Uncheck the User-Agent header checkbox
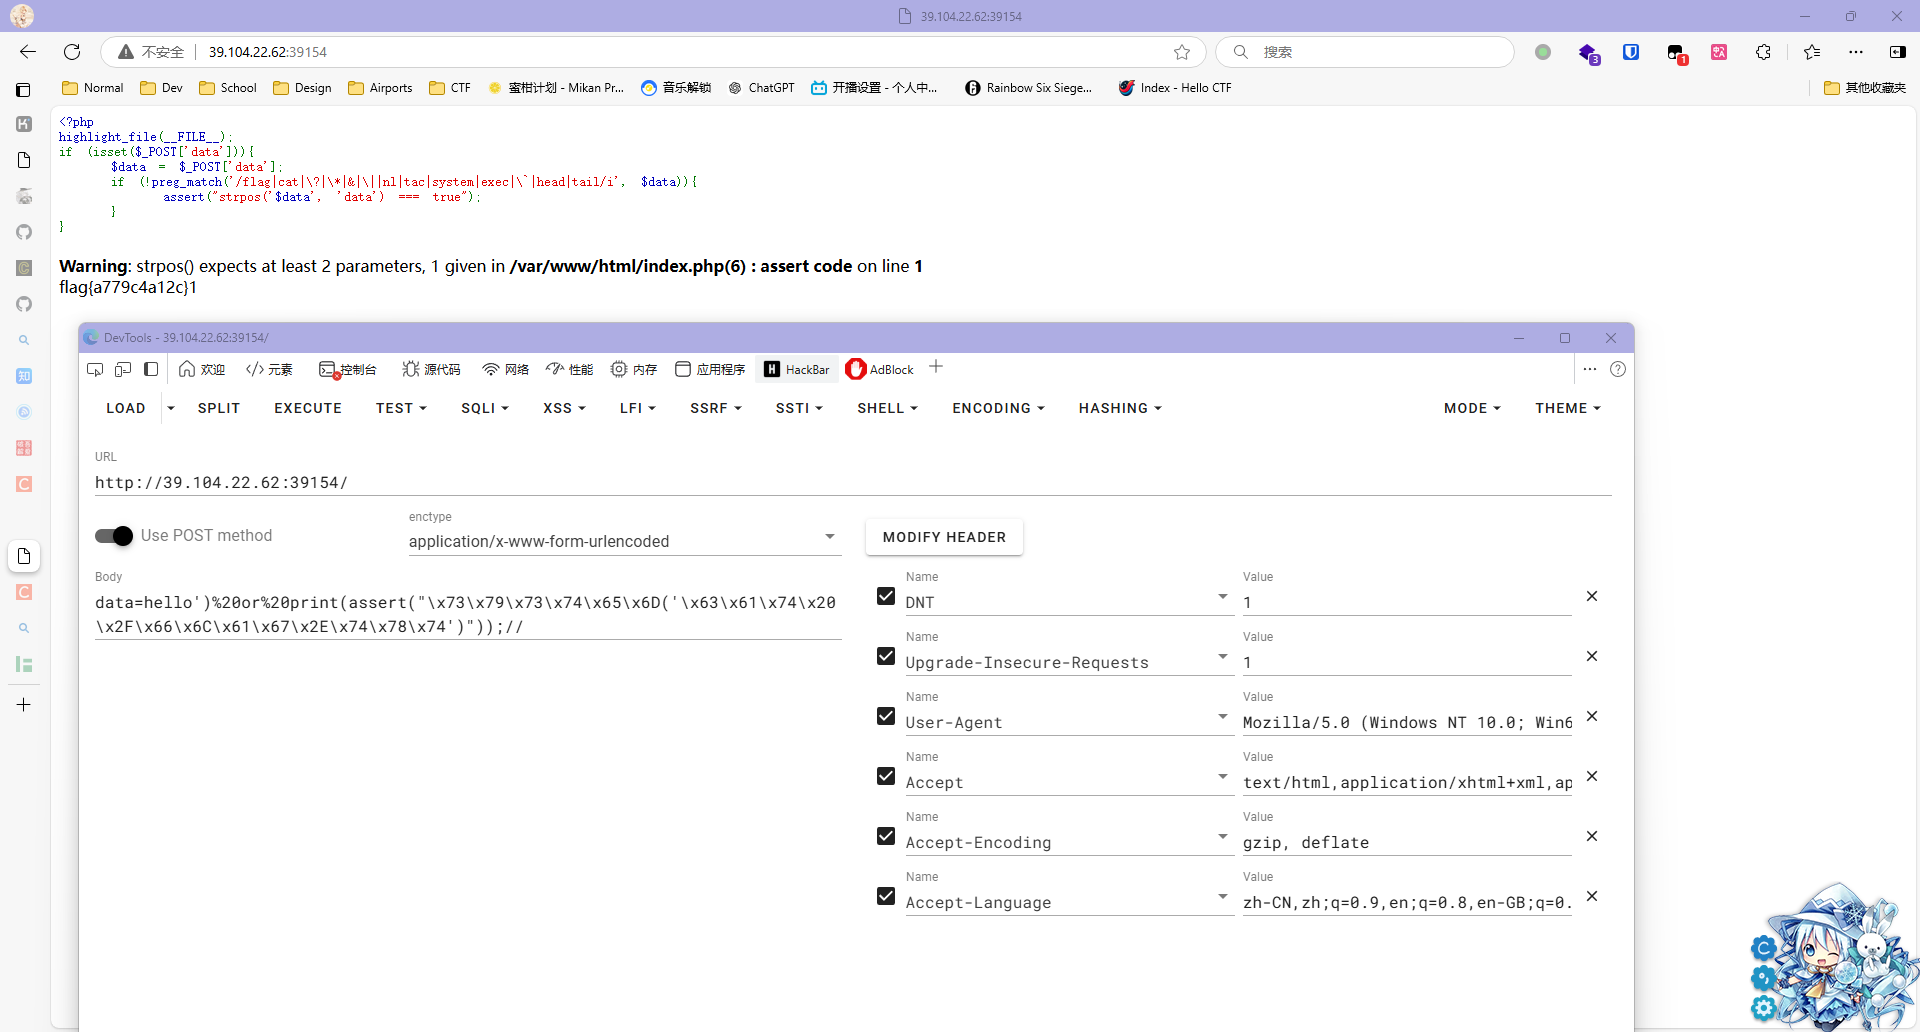Viewport: 1920px width, 1032px height. point(886,716)
